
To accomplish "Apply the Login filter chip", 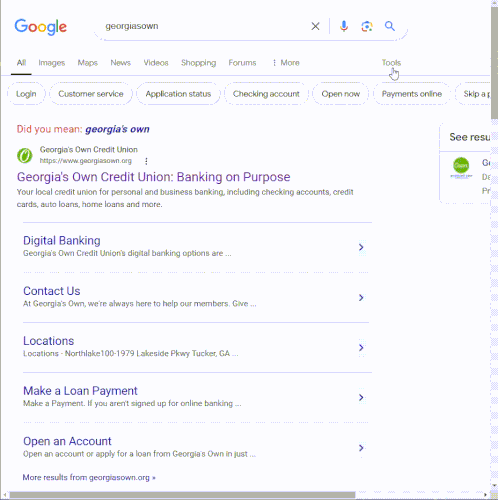I will tap(26, 94).
